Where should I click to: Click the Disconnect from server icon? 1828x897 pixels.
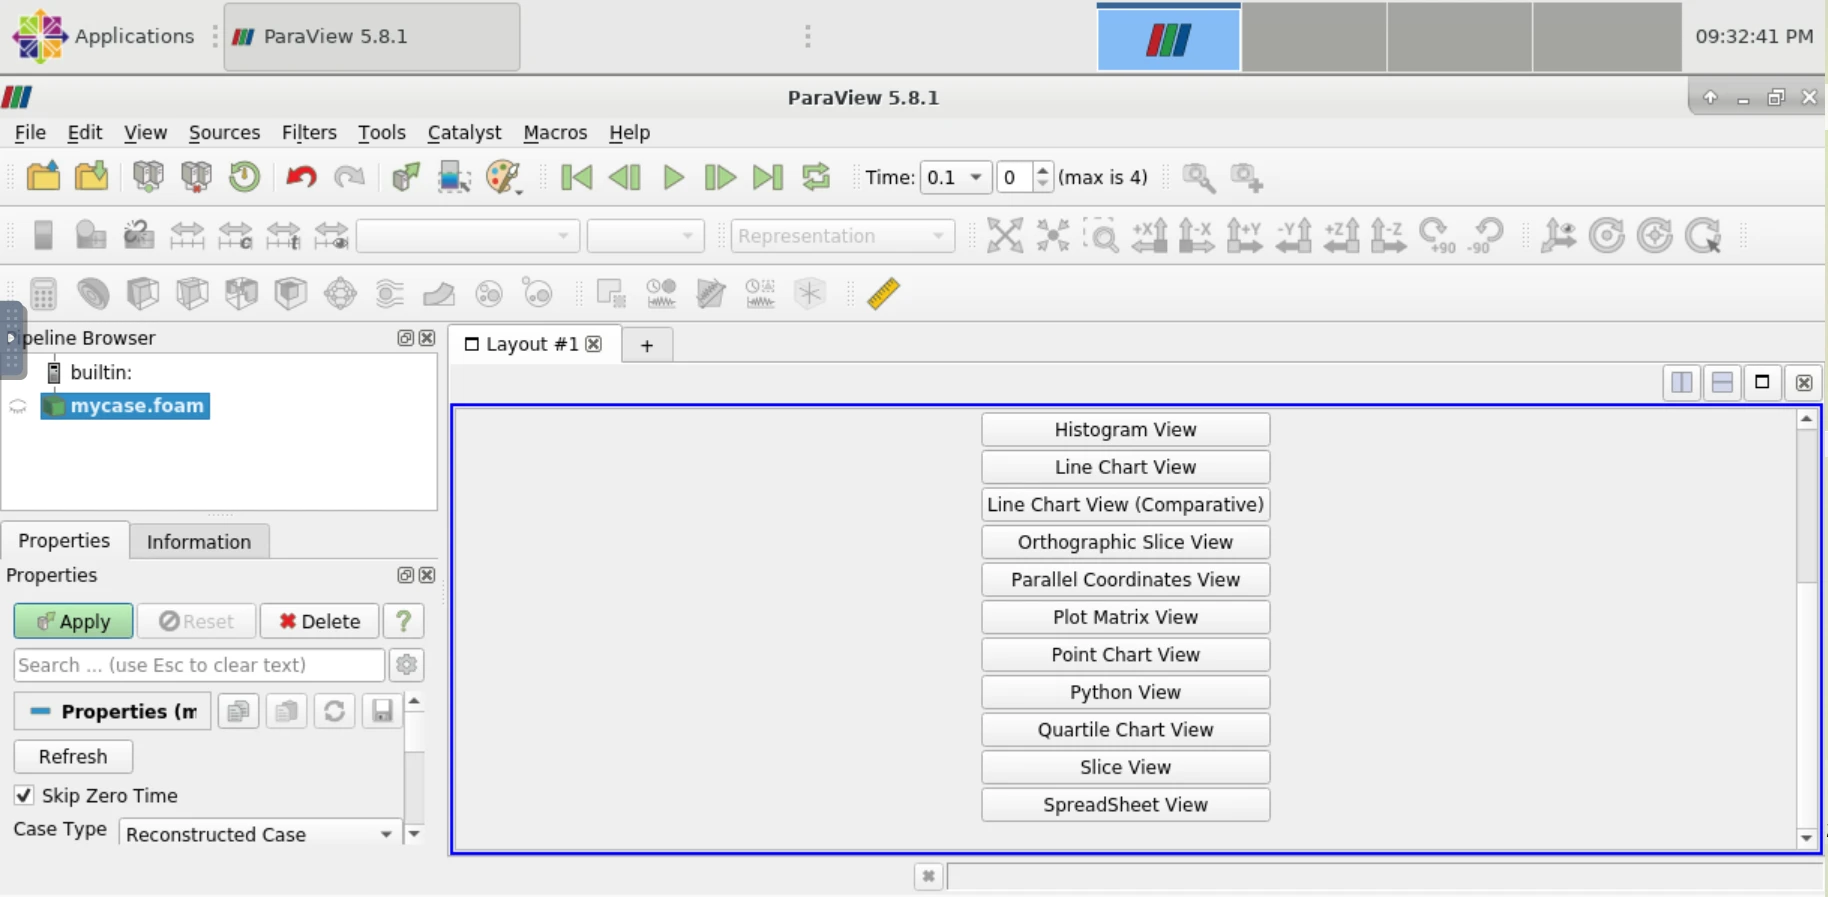tap(196, 177)
